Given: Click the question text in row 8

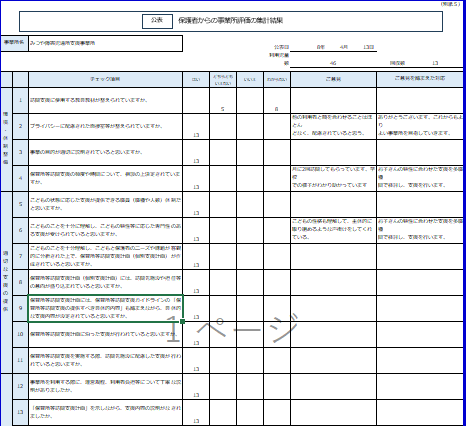Looking at the screenshot, I should pos(105,282).
